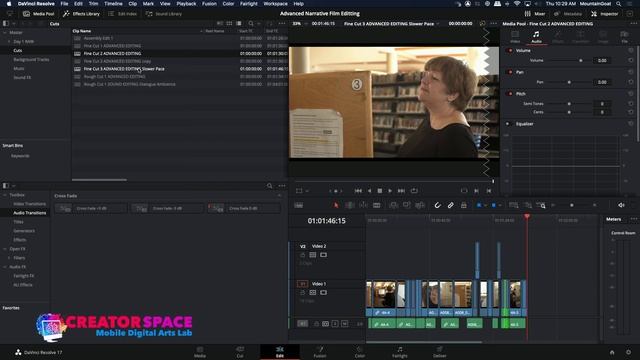Choose the Dynamic Trim Mode tool
Screen dimensions: 640x360
click(x=363, y=205)
